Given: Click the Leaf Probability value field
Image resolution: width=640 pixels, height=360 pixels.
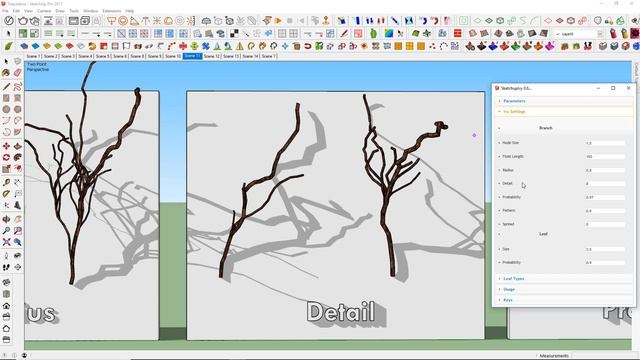Looking at the screenshot, I should [x=605, y=262].
